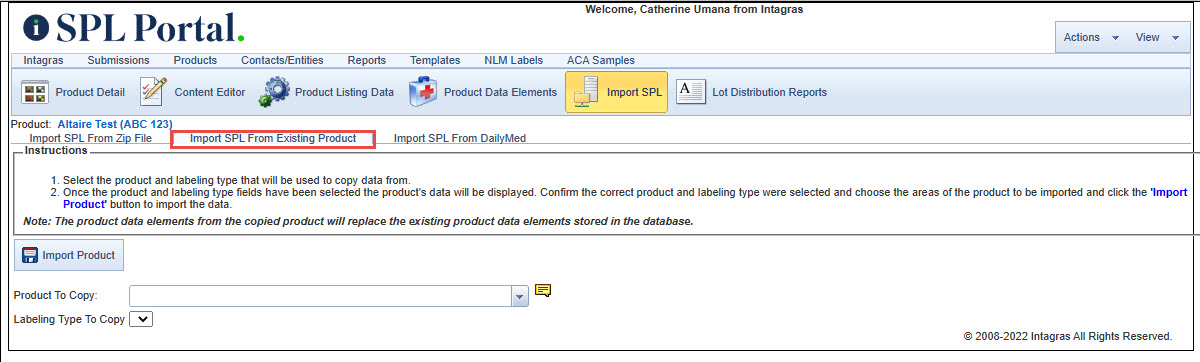Viewport: 1200px width, 362px height.
Task: Click the Product Listing Data label
Action: [344, 92]
